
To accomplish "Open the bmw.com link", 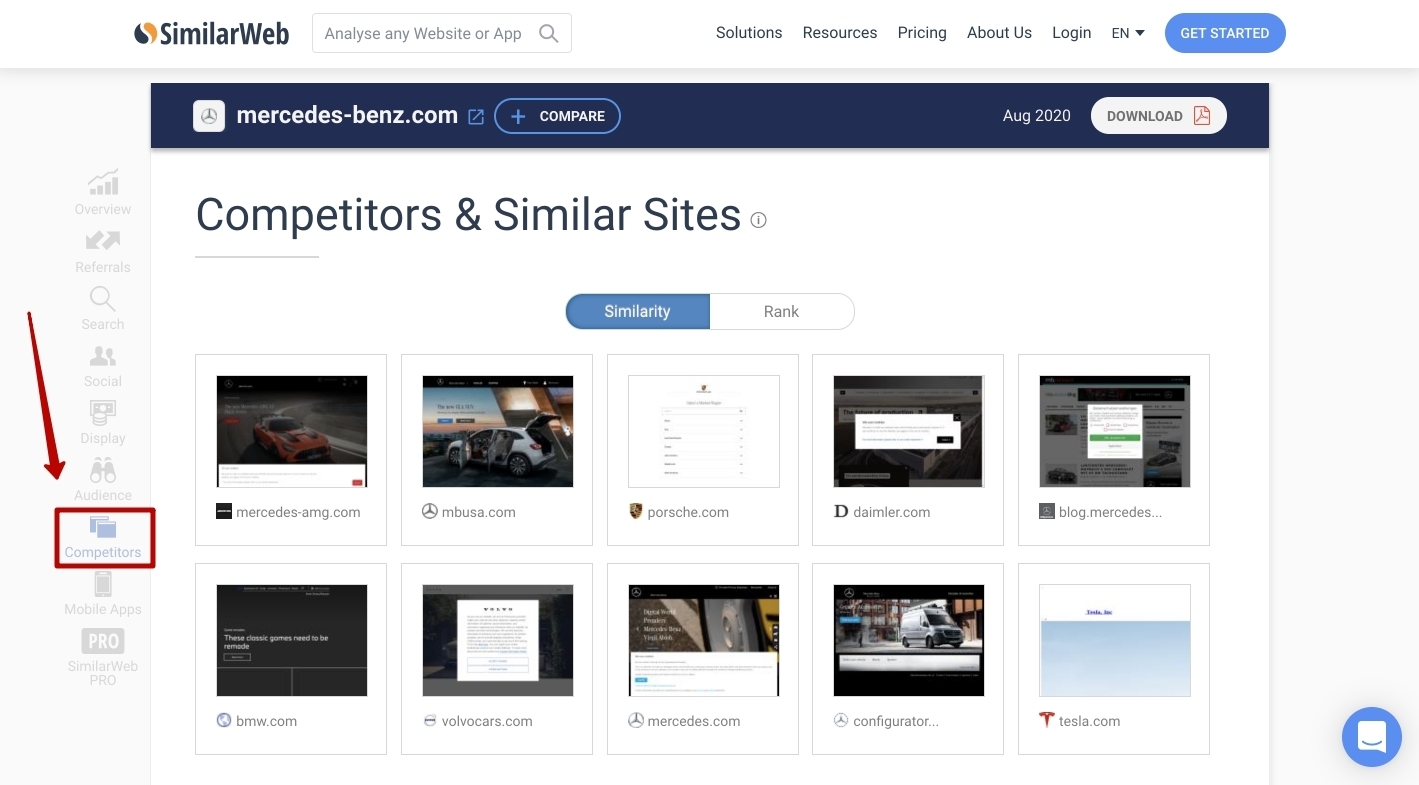I will (267, 721).
